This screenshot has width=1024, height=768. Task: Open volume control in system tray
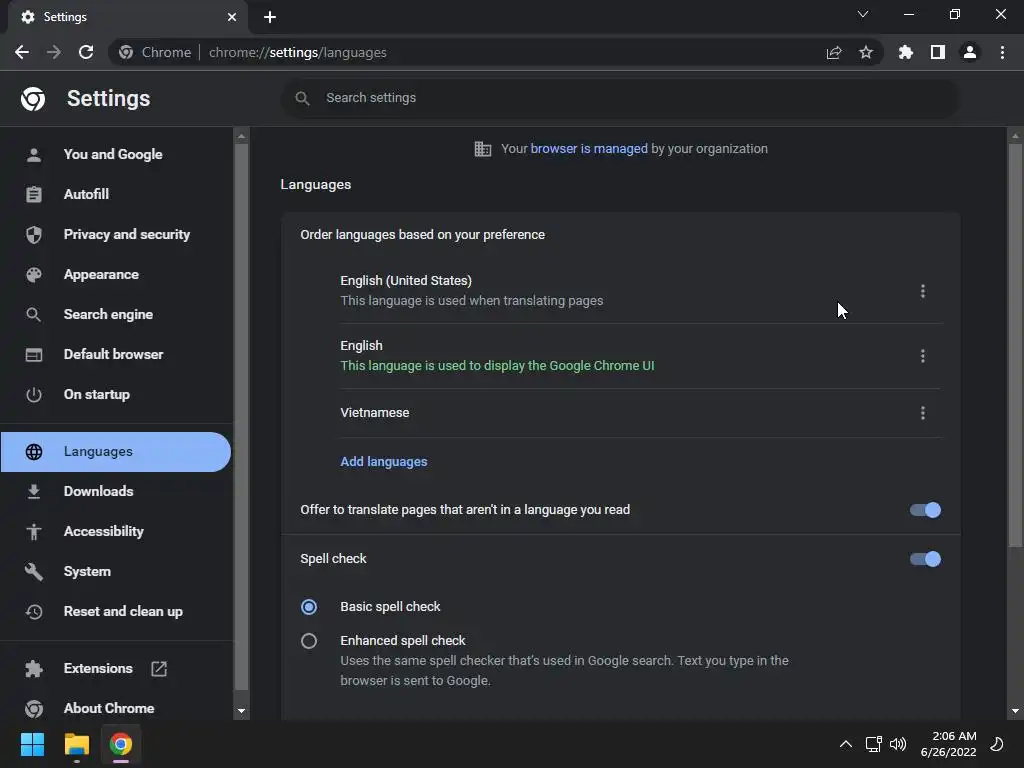[898, 744]
